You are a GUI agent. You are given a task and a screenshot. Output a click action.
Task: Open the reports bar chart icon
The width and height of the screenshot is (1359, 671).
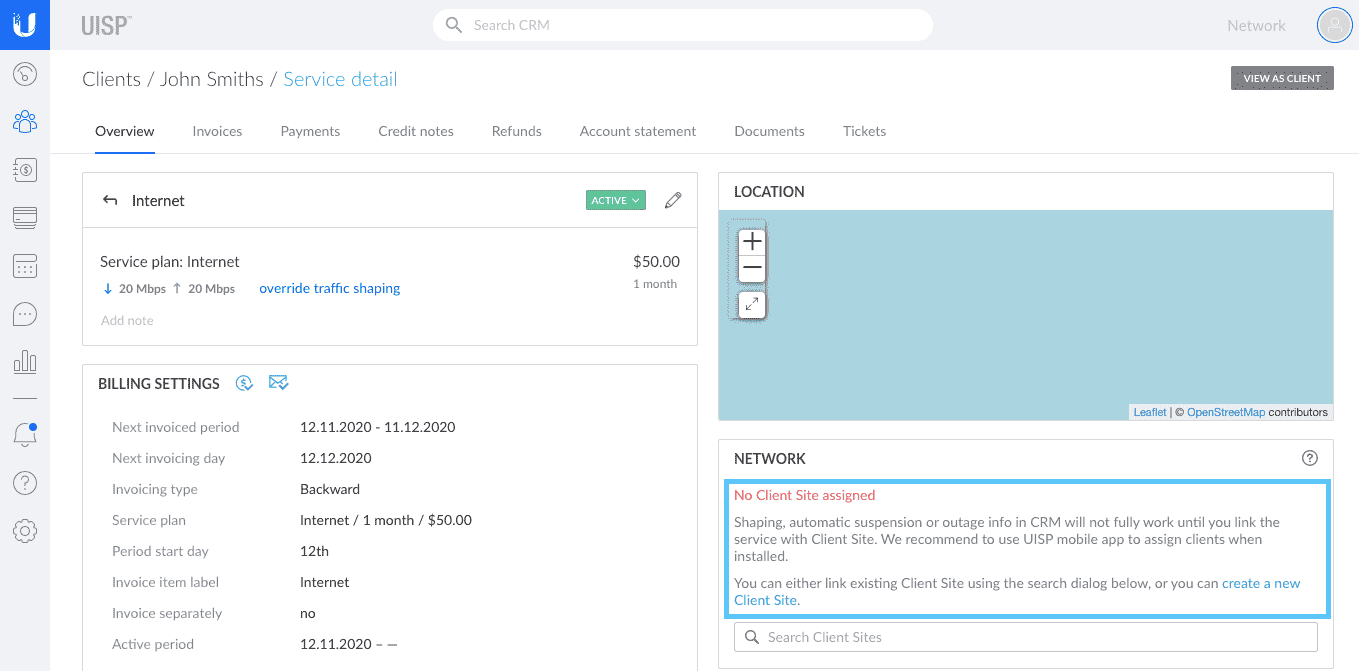pos(25,362)
